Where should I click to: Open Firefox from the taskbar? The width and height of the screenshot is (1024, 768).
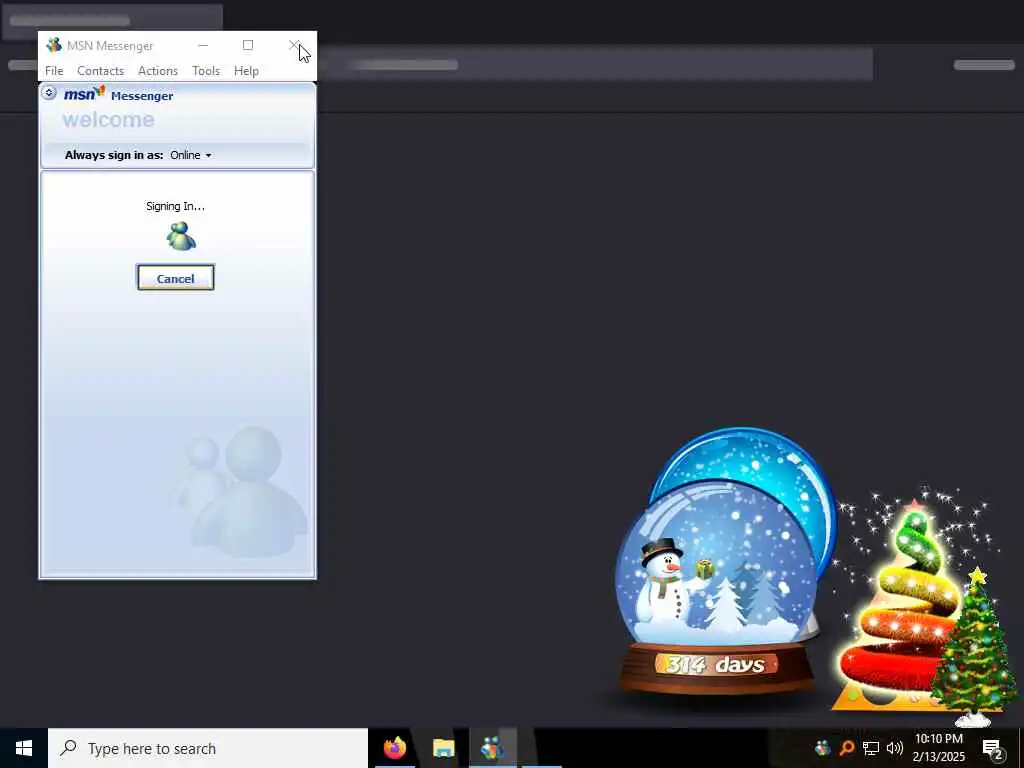(x=394, y=748)
